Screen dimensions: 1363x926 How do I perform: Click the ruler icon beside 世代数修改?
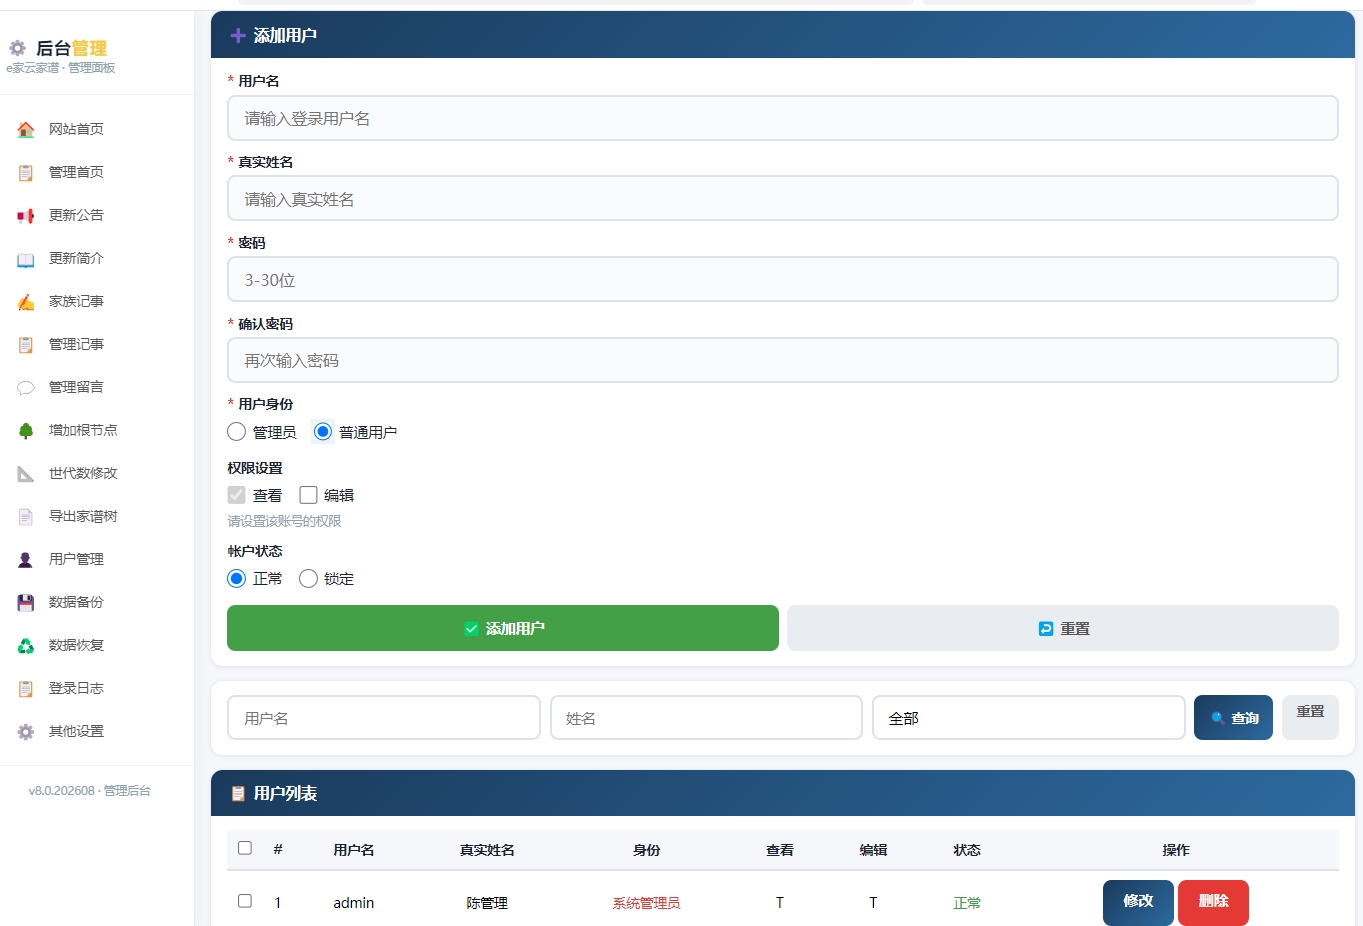tap(26, 473)
